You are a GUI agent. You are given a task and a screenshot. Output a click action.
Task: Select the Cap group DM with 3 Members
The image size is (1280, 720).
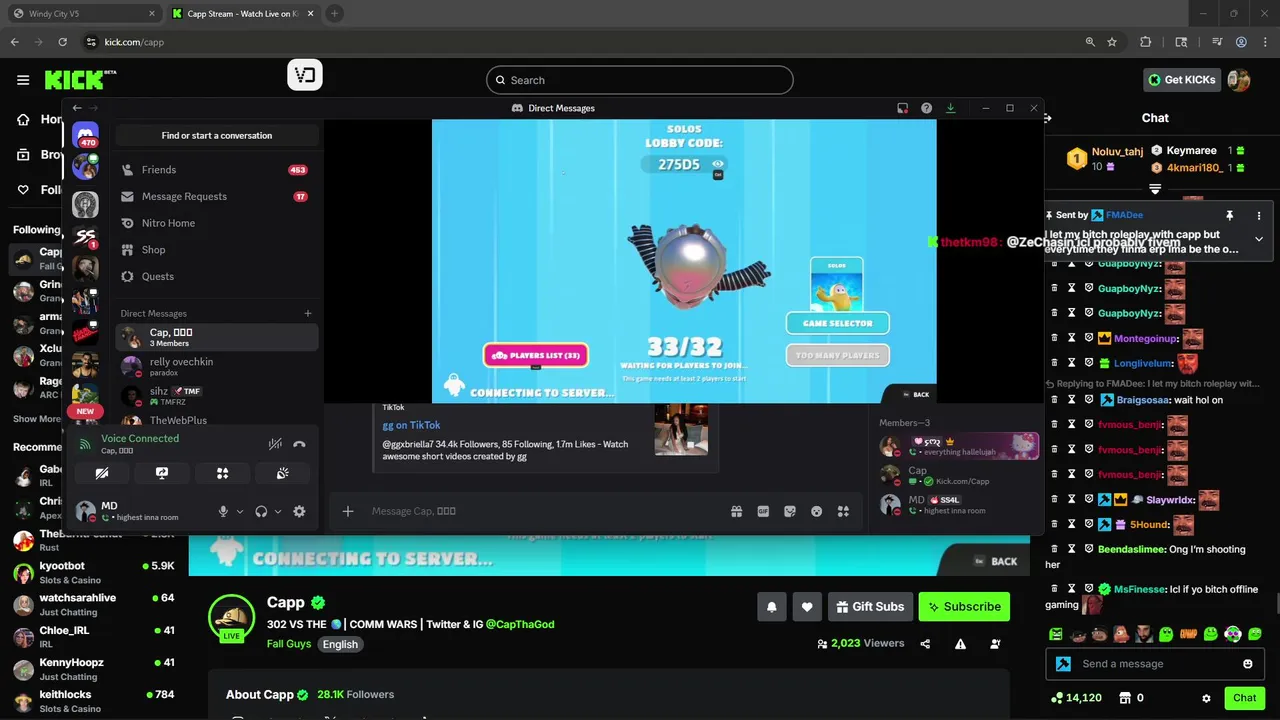[x=217, y=337]
